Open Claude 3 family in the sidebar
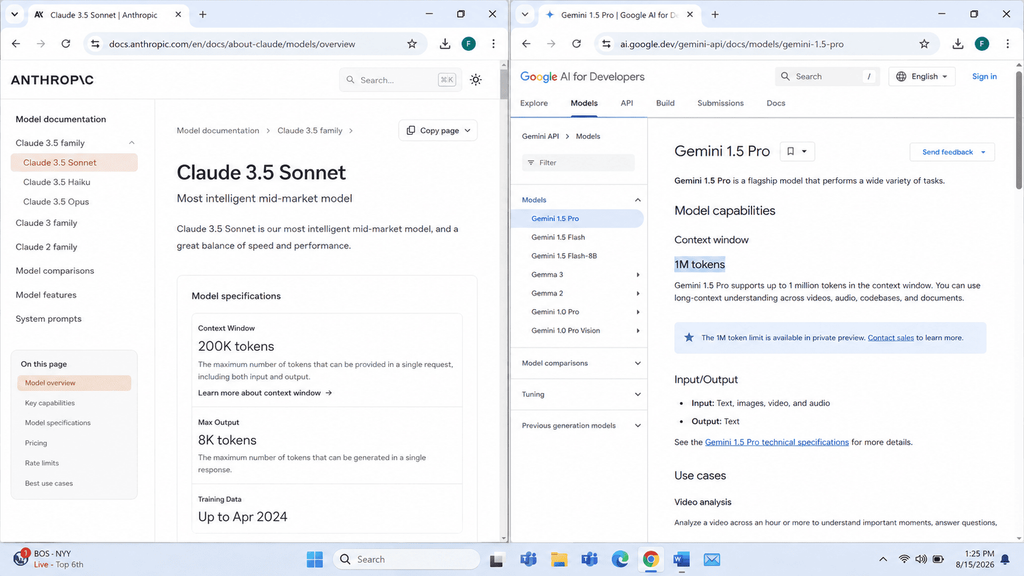 click(x=46, y=223)
